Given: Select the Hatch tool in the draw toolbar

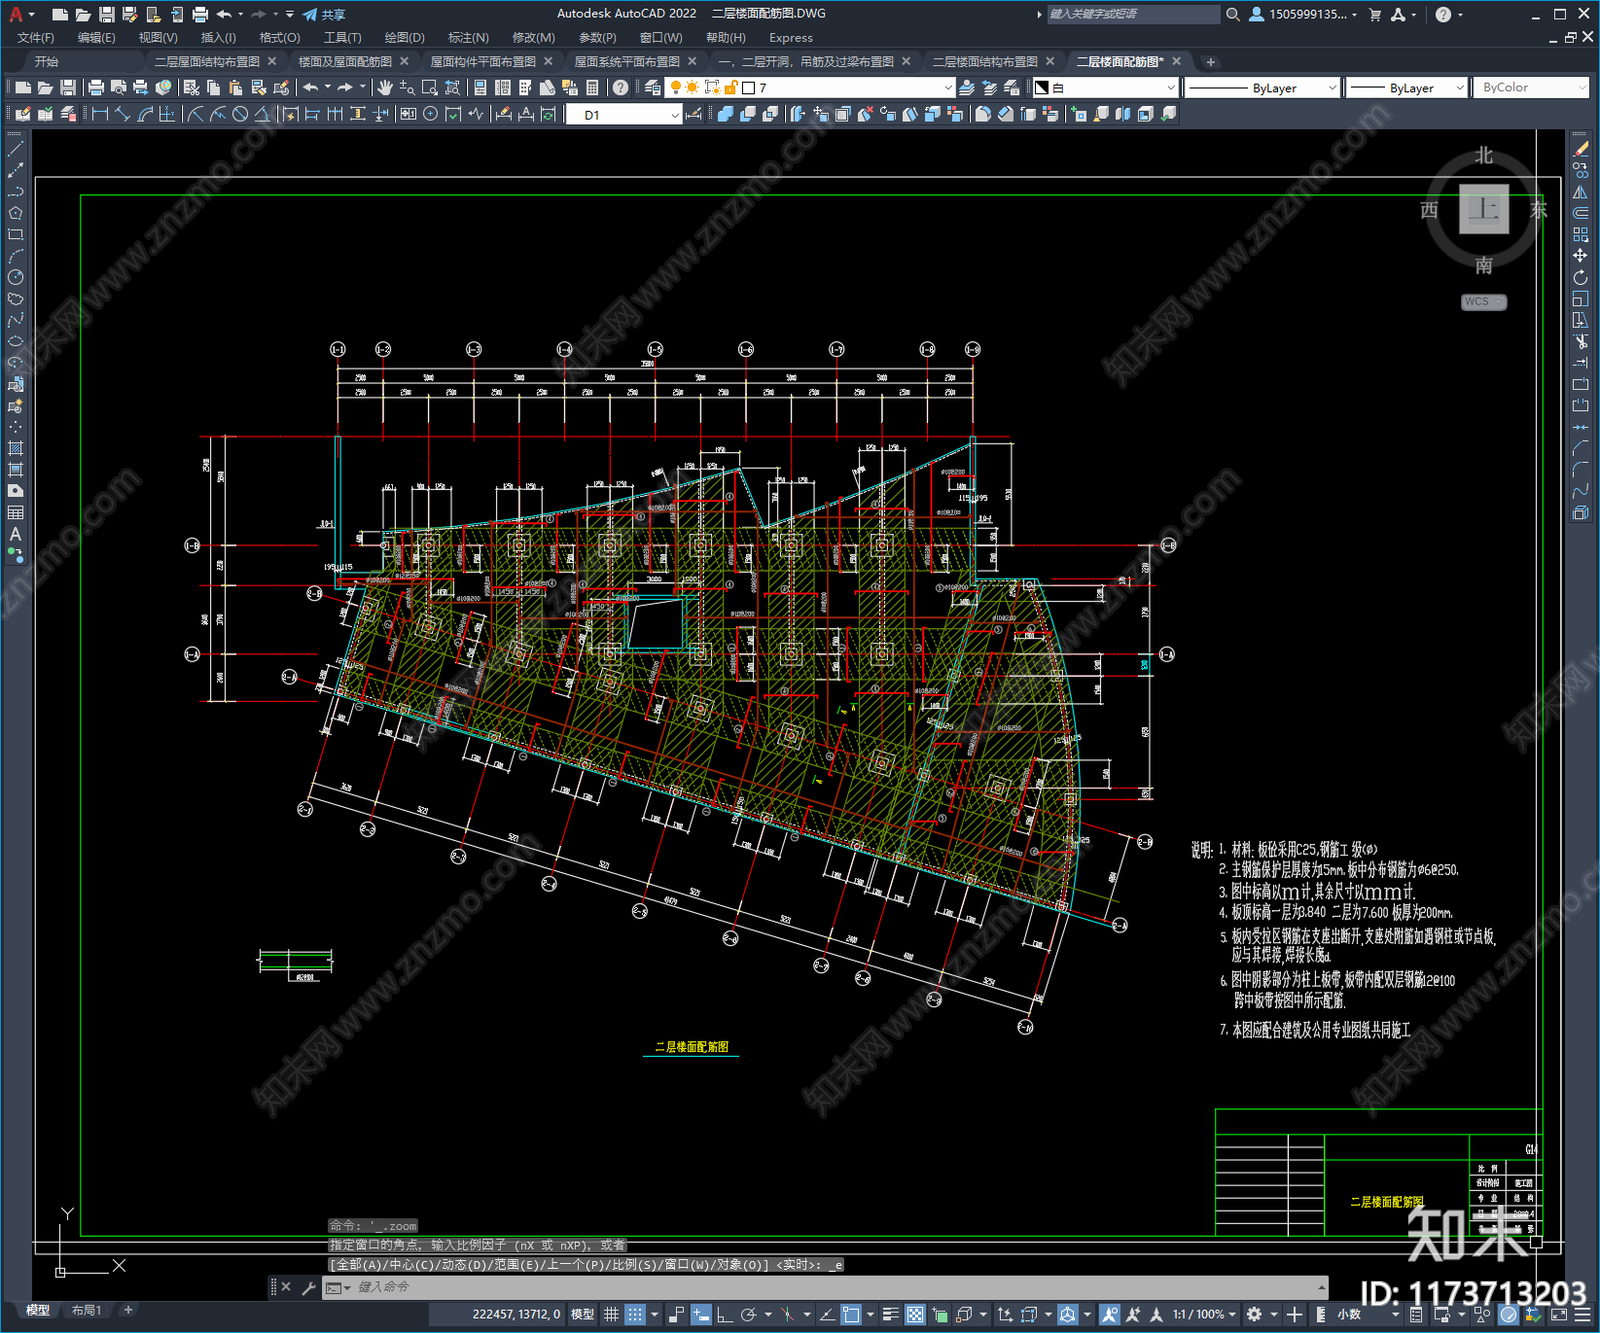Looking at the screenshot, I should (15, 448).
